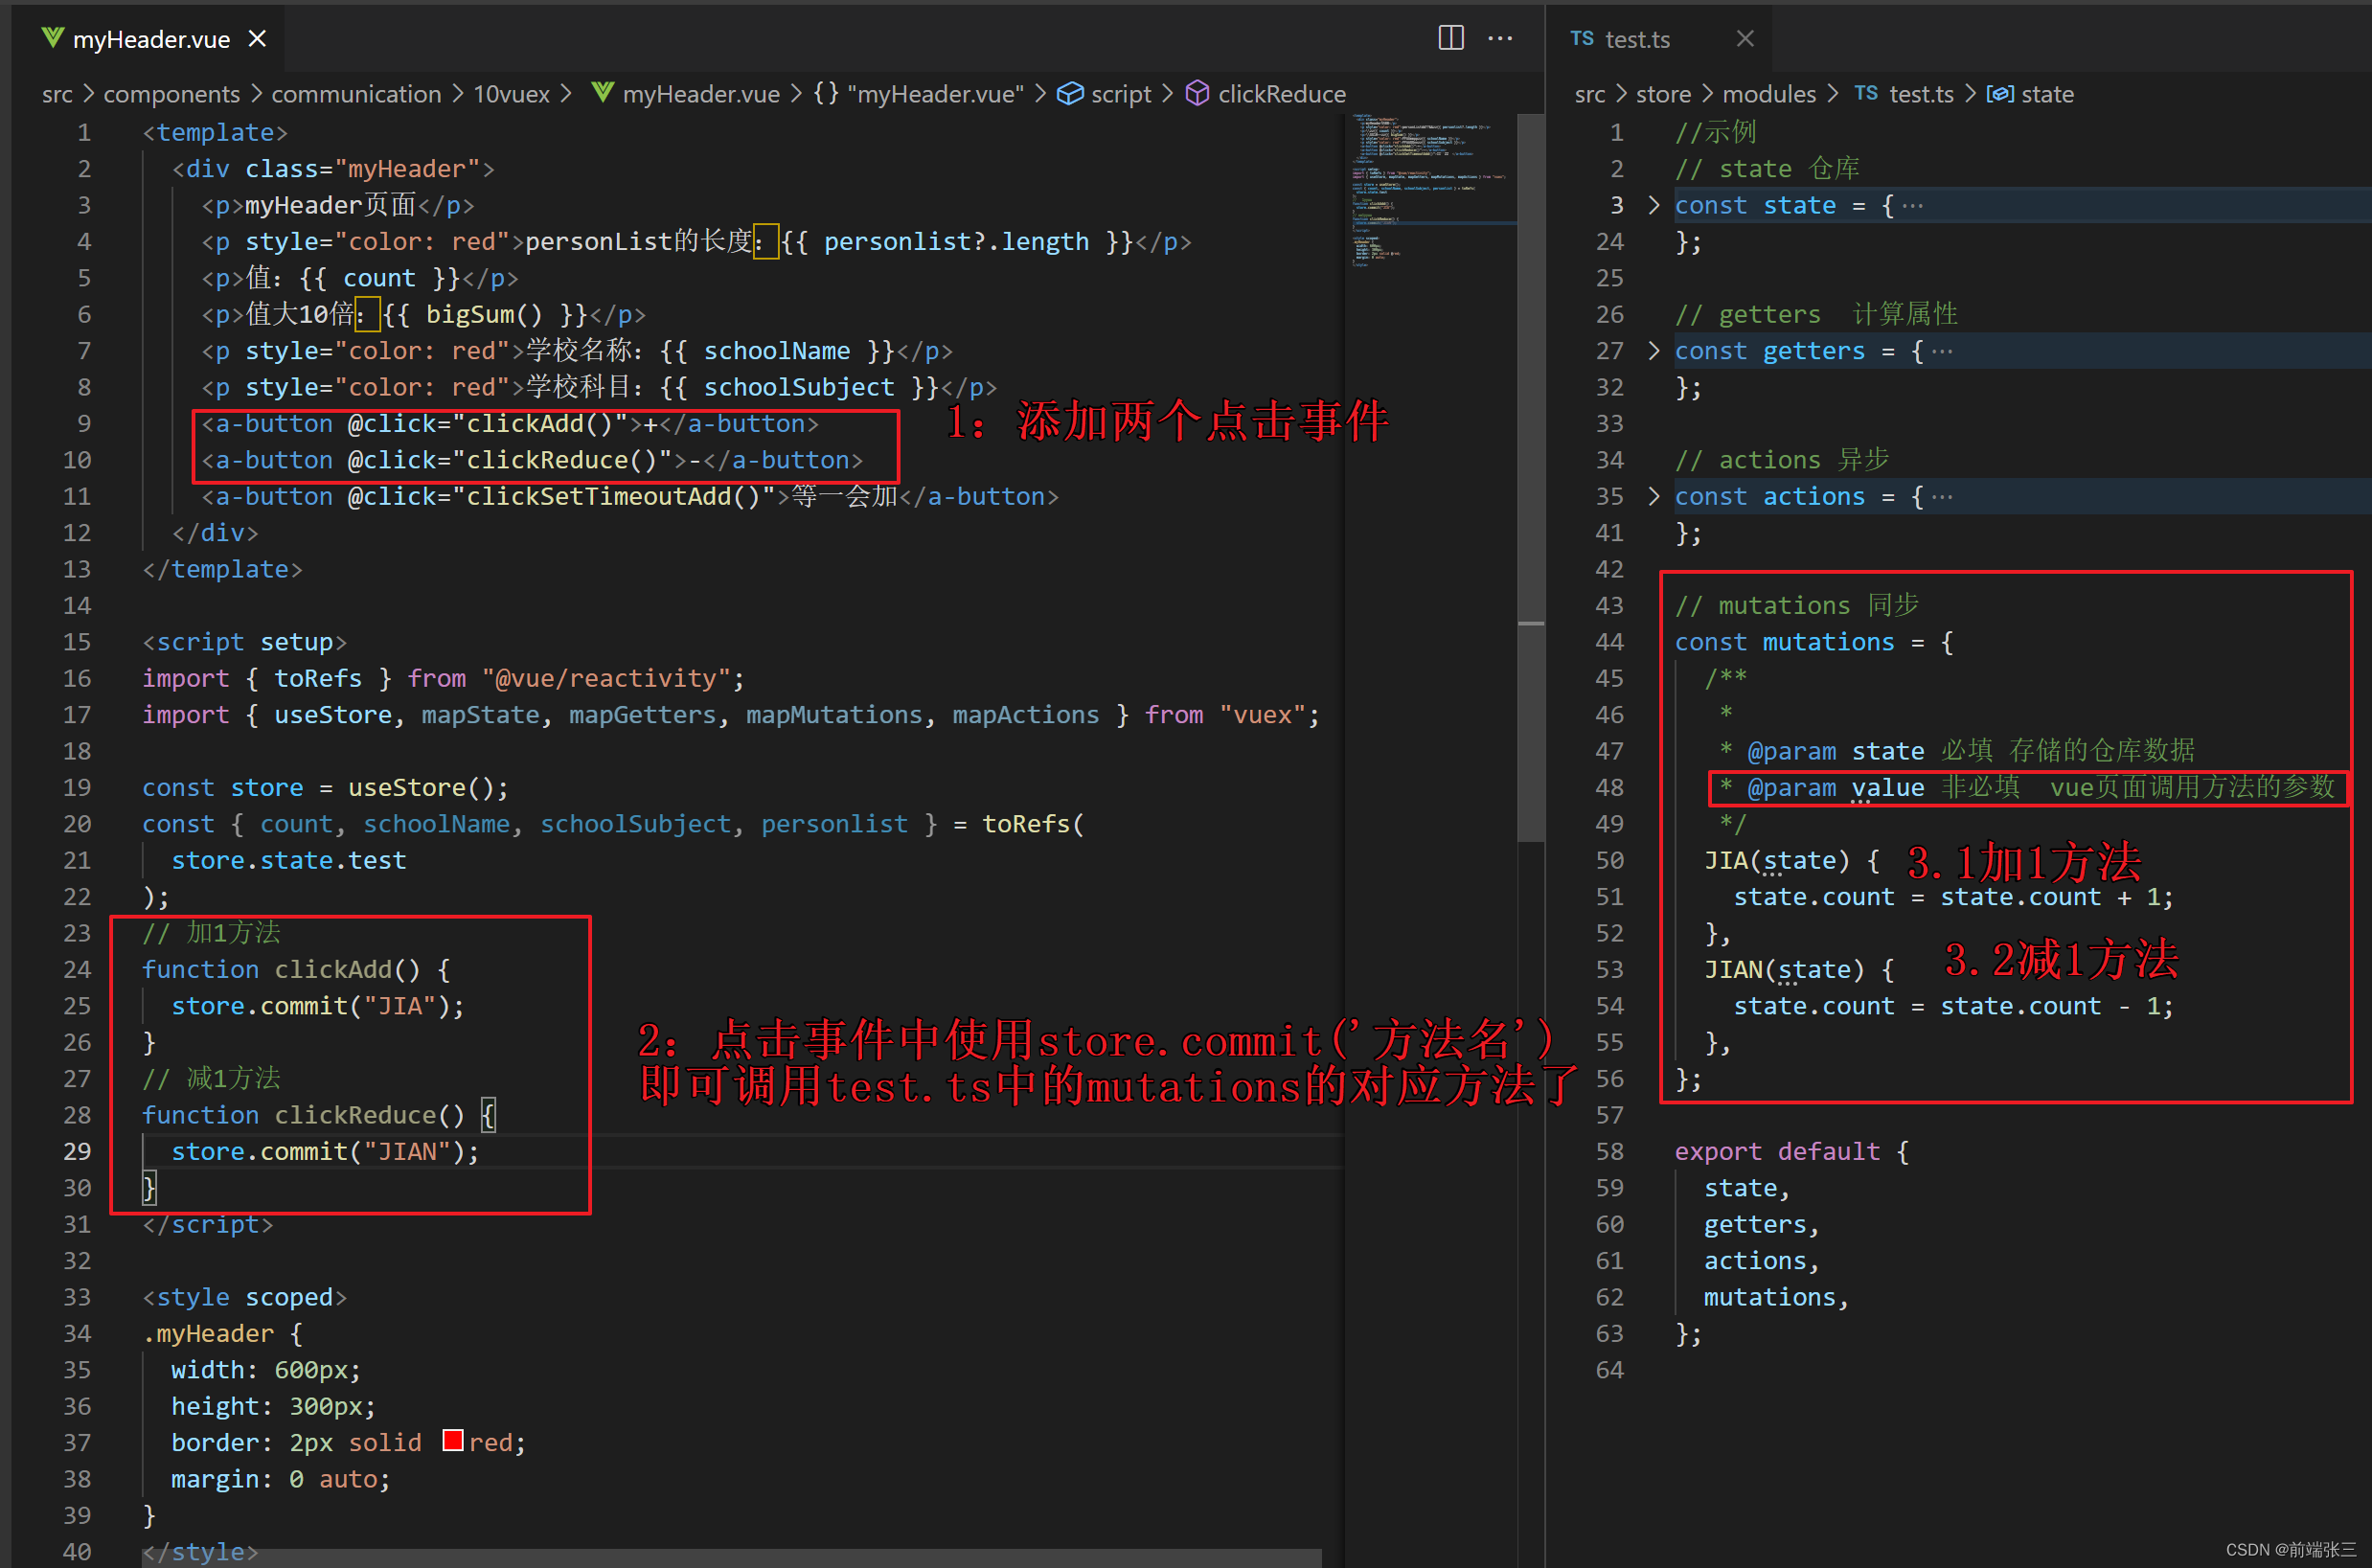
Task: Click 'store.commit("JIAN")' statement
Action: click(325, 1151)
